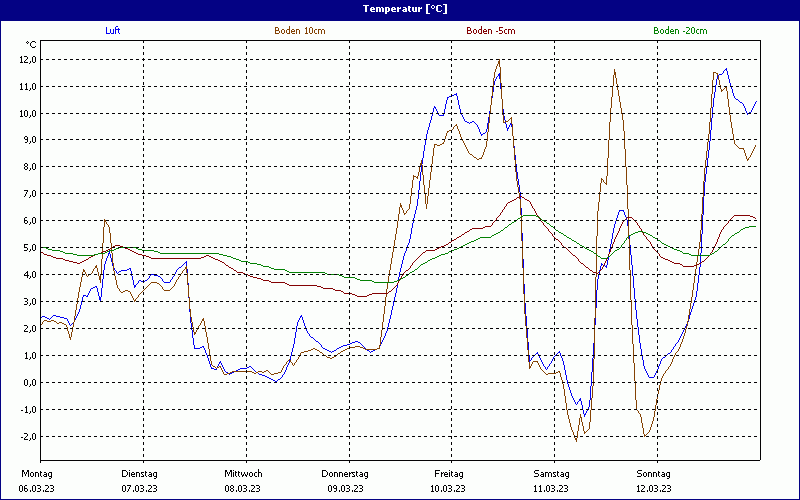
Task: Click the 'Montag' day label
Action: coord(37,474)
